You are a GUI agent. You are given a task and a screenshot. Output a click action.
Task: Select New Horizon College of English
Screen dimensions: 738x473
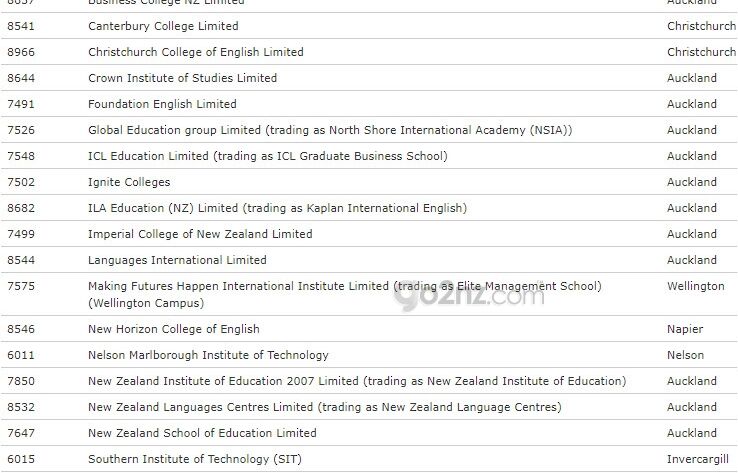pos(173,329)
